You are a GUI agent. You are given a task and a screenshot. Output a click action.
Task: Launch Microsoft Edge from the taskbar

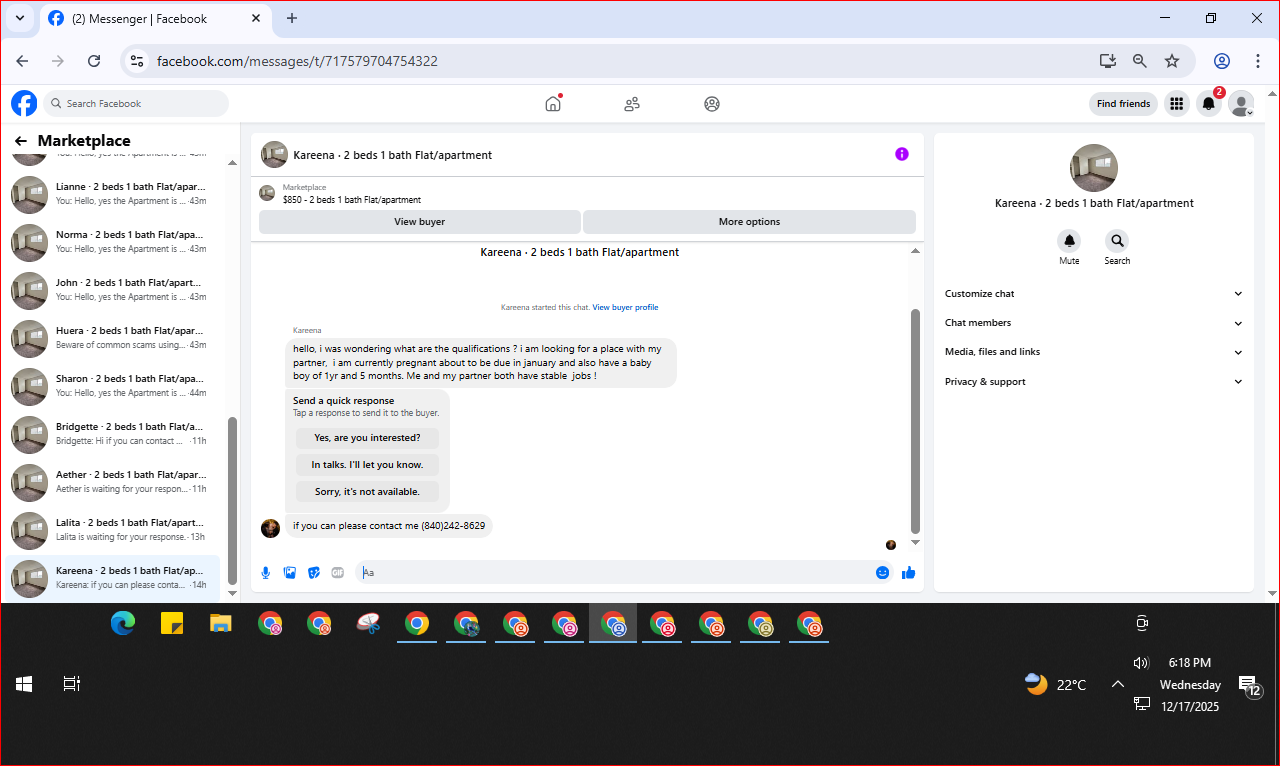pyautogui.click(x=123, y=624)
